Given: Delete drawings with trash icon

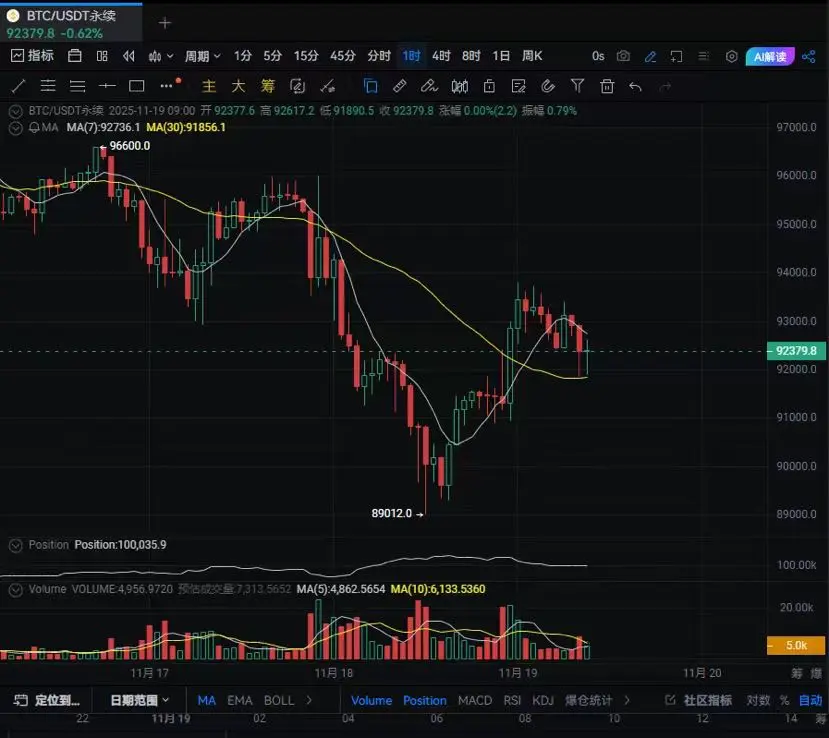Looking at the screenshot, I should coord(607,86).
